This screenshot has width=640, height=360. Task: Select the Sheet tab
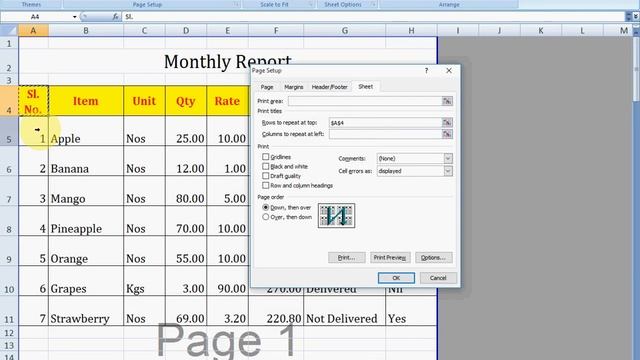pyautogui.click(x=365, y=87)
